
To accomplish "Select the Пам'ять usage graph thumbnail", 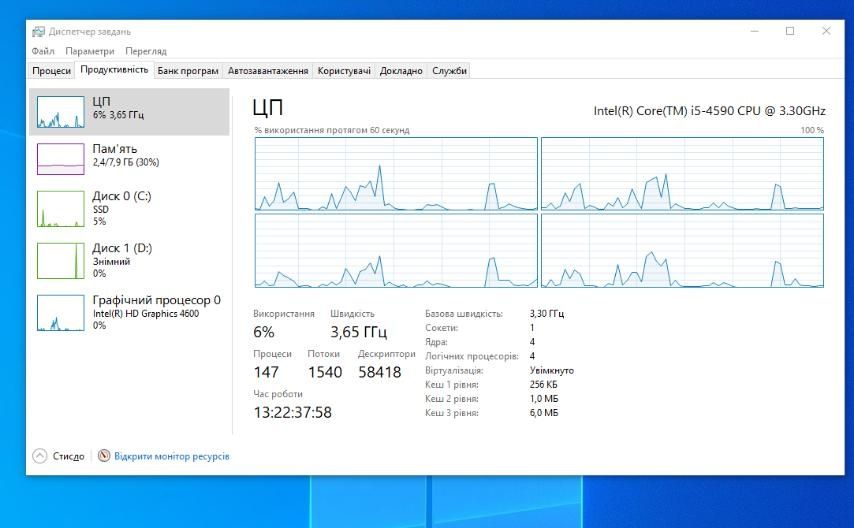I will tap(60, 159).
